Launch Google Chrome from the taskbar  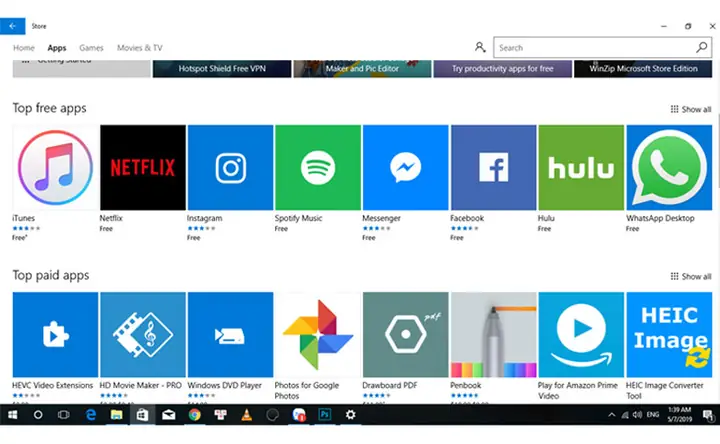coord(195,415)
